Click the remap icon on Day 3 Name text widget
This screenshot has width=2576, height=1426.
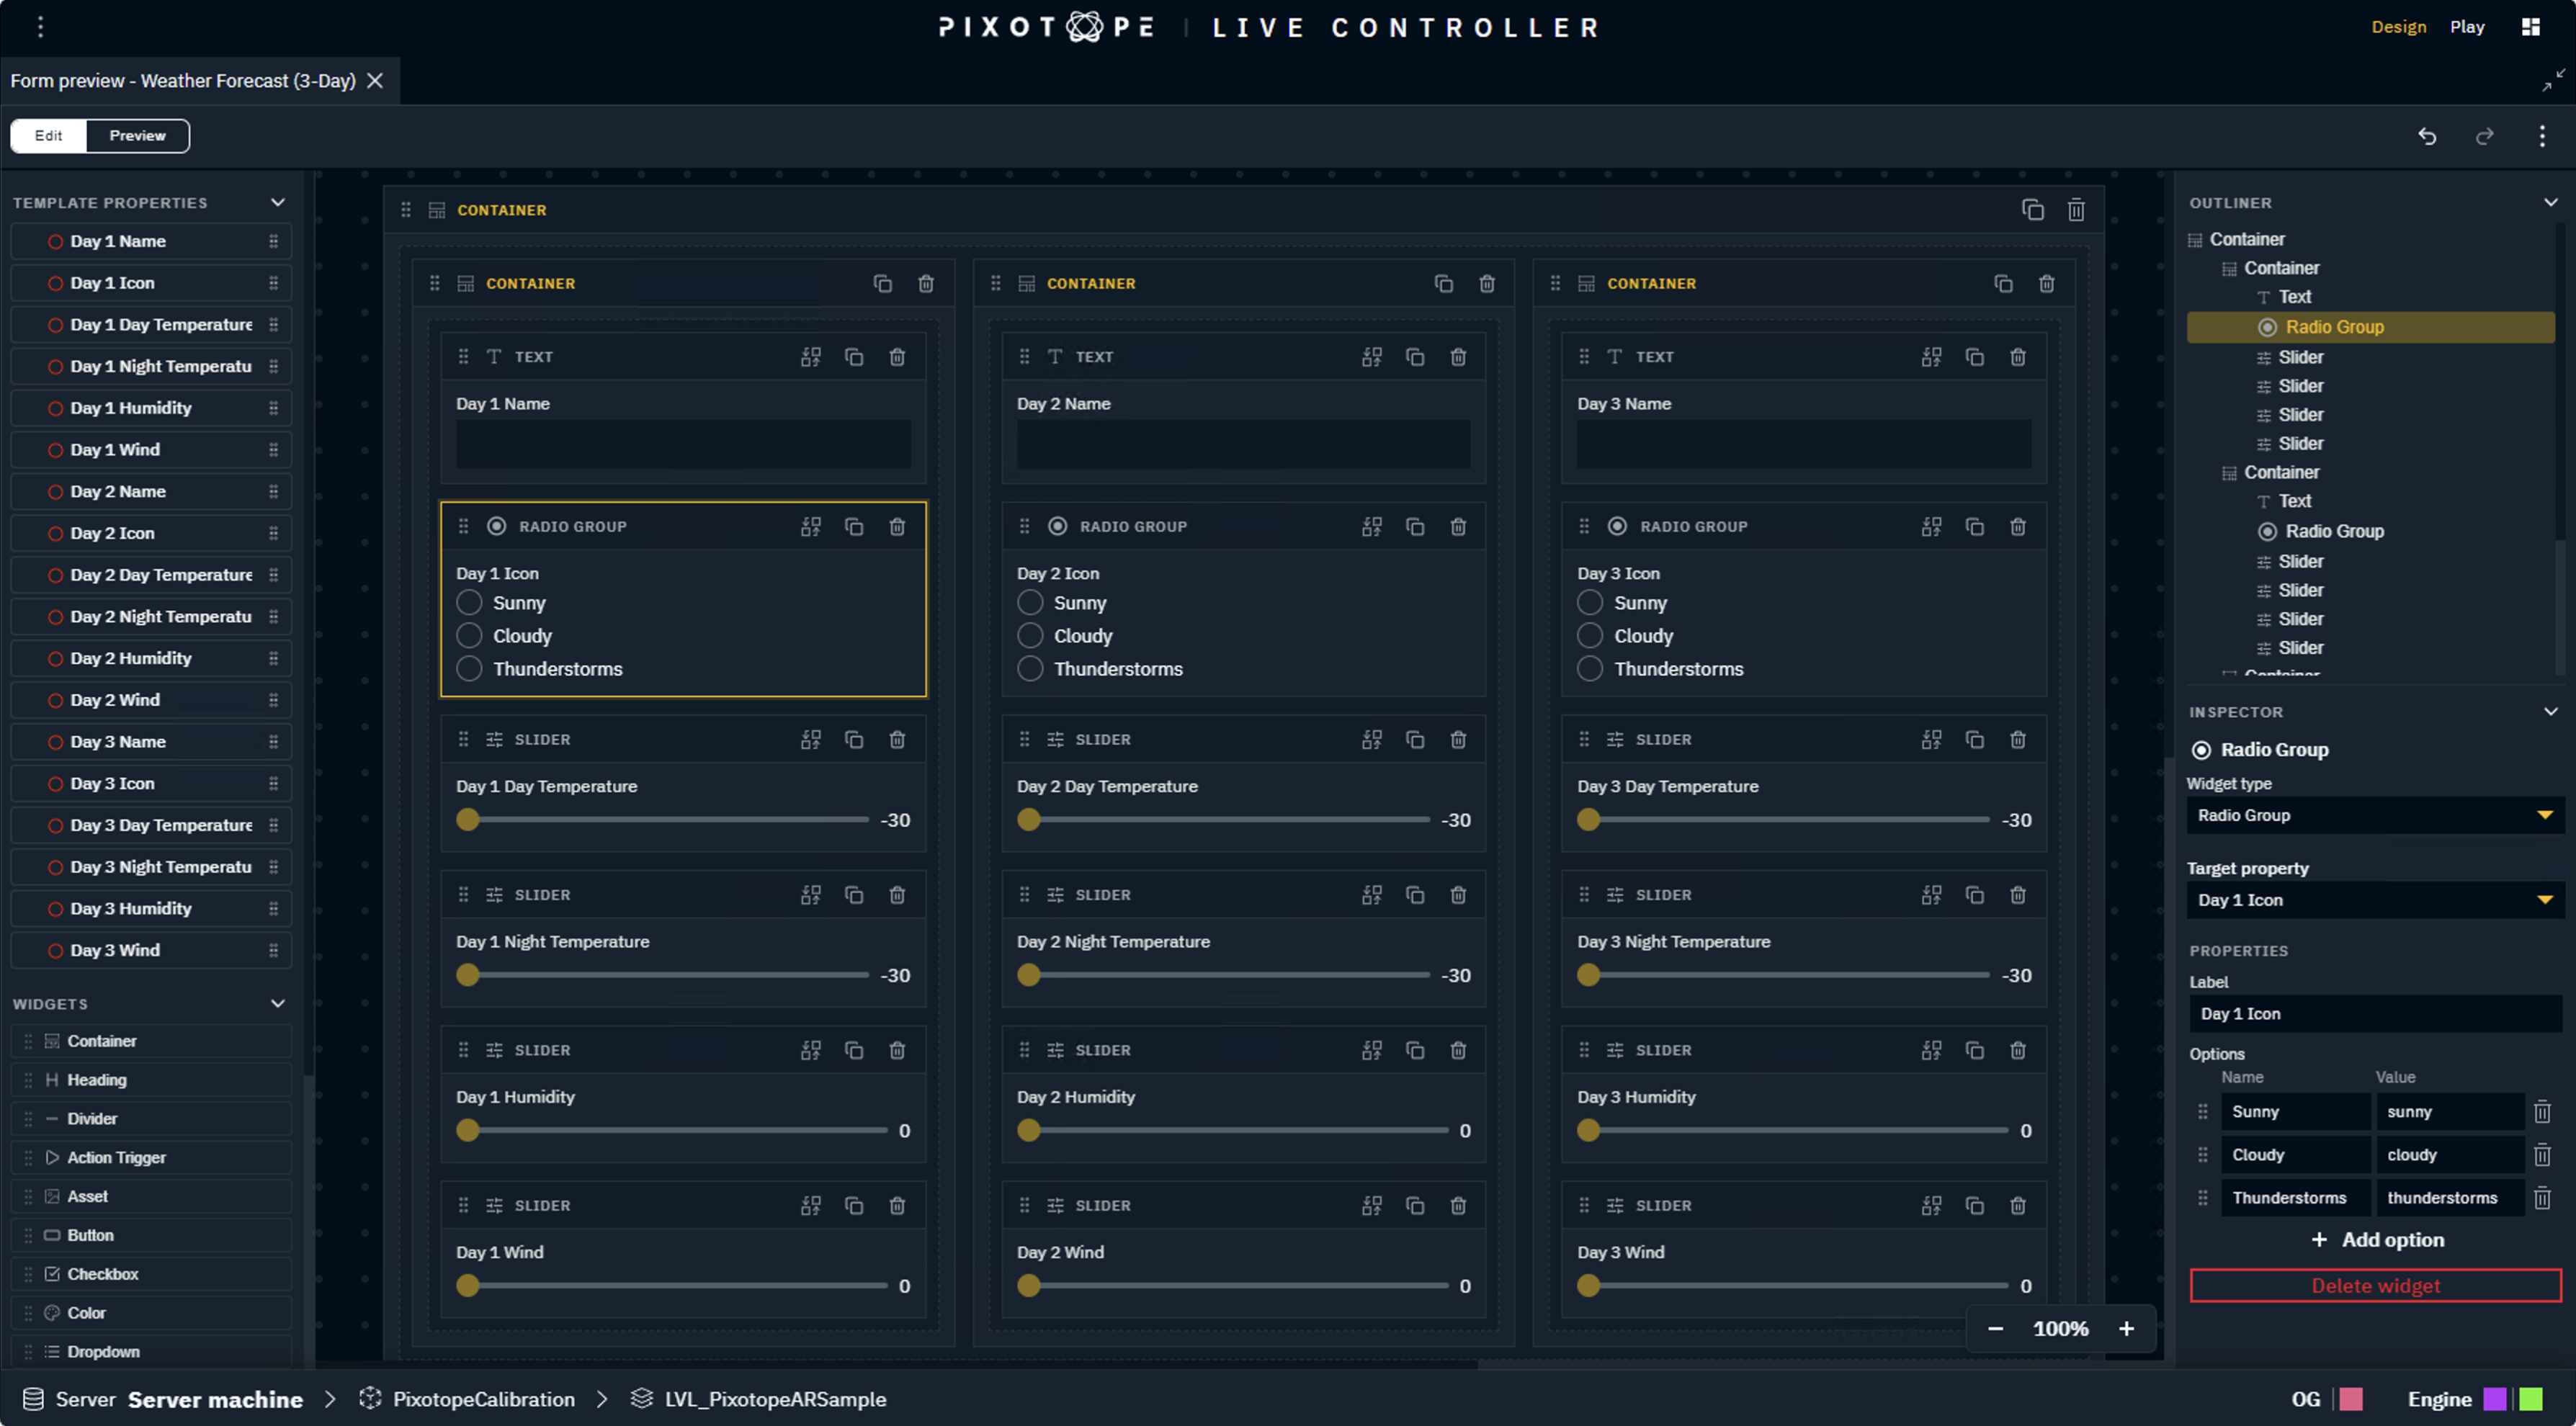click(x=1931, y=357)
